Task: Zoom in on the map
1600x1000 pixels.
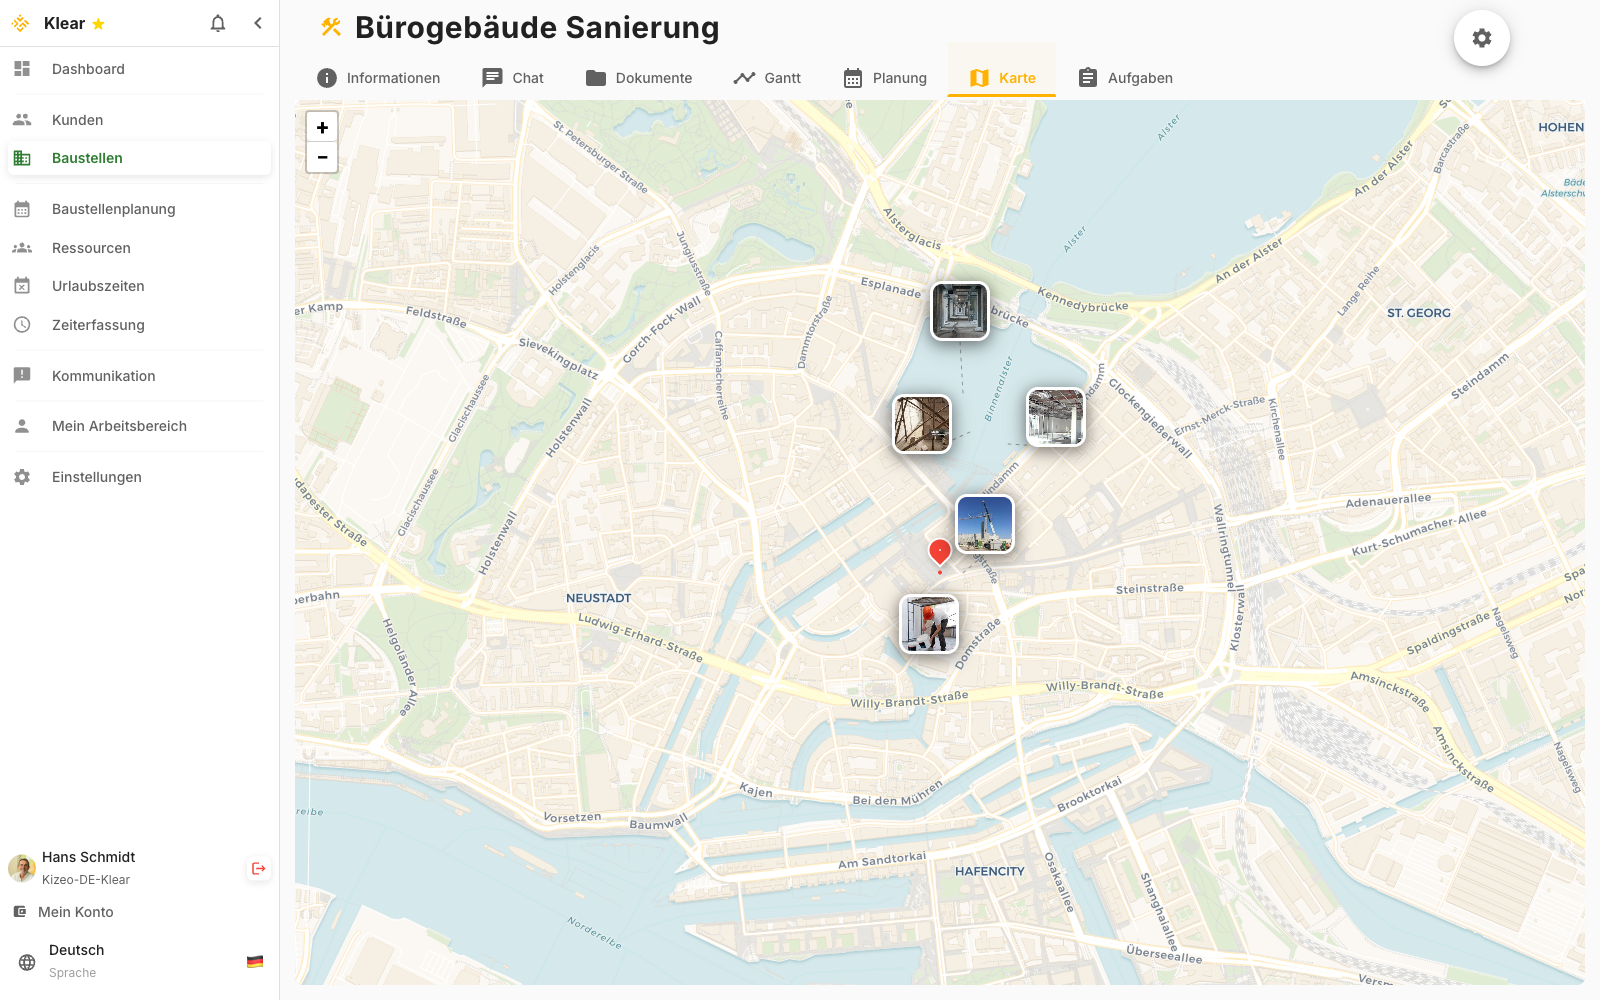Action: [x=322, y=127]
